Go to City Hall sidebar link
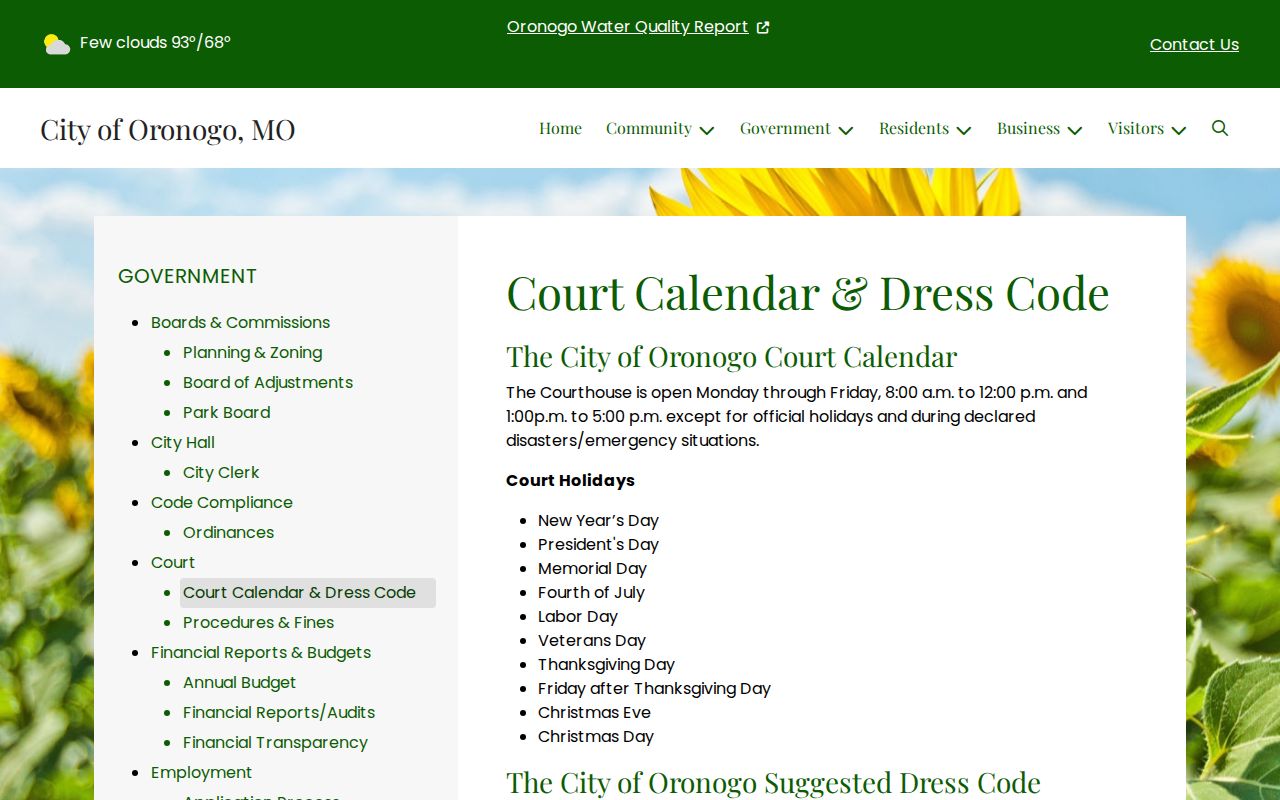Image resolution: width=1280 pixels, height=800 pixels. [183, 442]
